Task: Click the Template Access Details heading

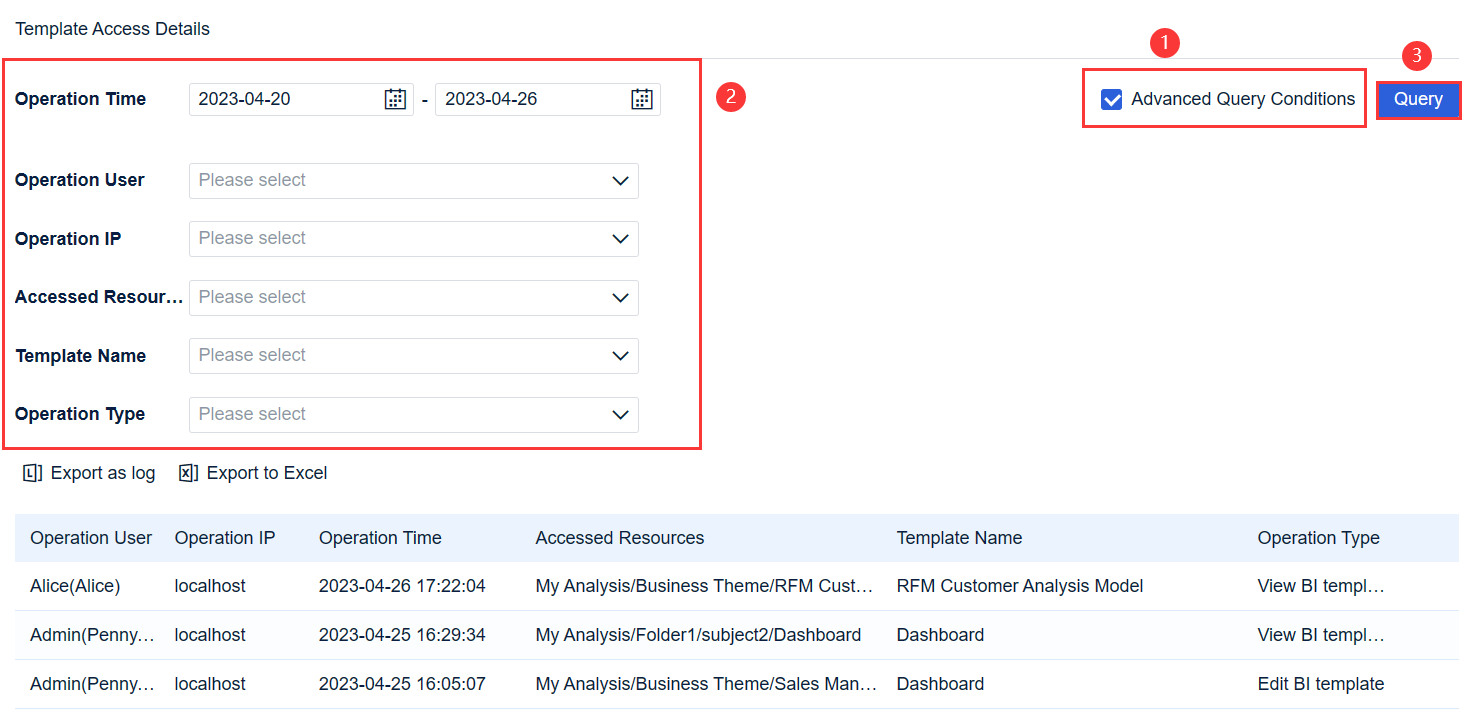Action: 112,28
